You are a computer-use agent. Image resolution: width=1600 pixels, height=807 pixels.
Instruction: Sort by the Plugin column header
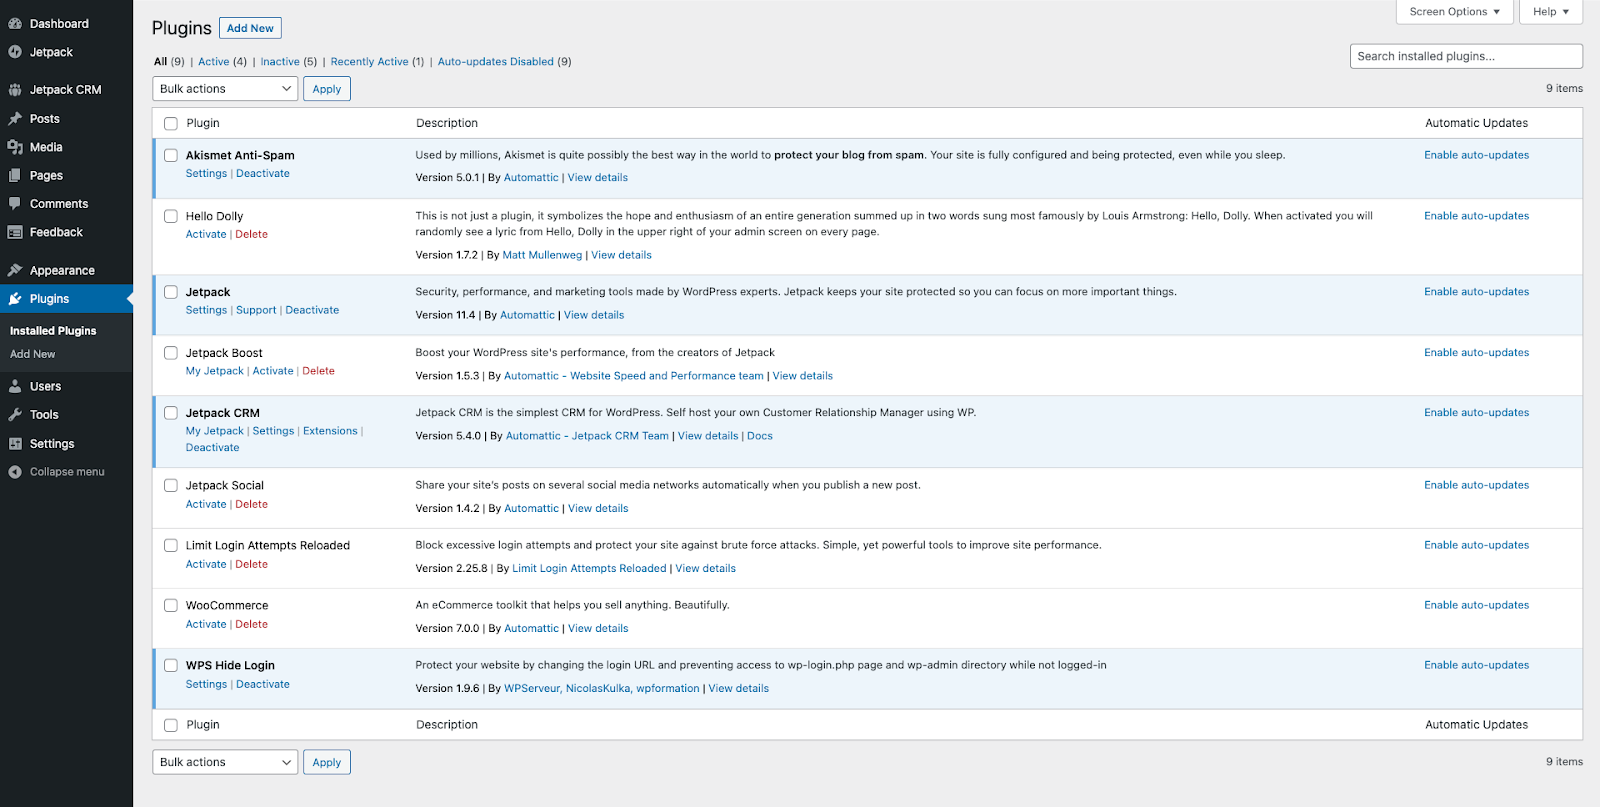coord(203,124)
